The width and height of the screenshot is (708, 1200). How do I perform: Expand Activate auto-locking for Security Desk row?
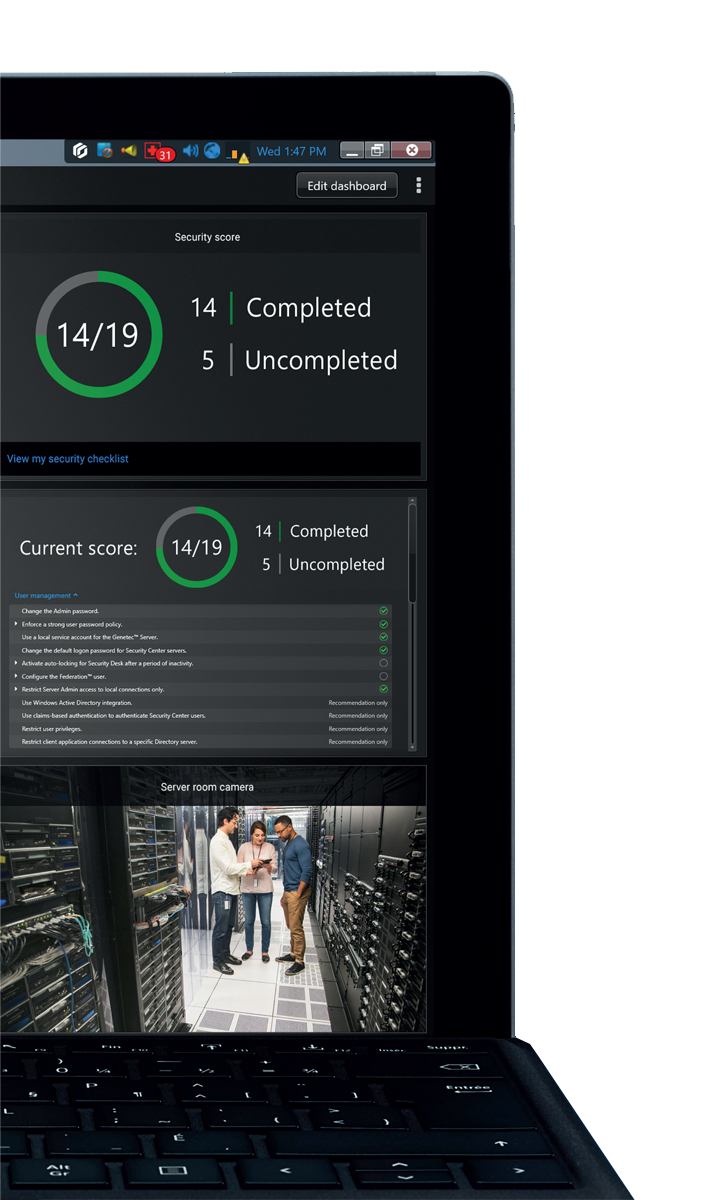pyautogui.click(x=16, y=663)
